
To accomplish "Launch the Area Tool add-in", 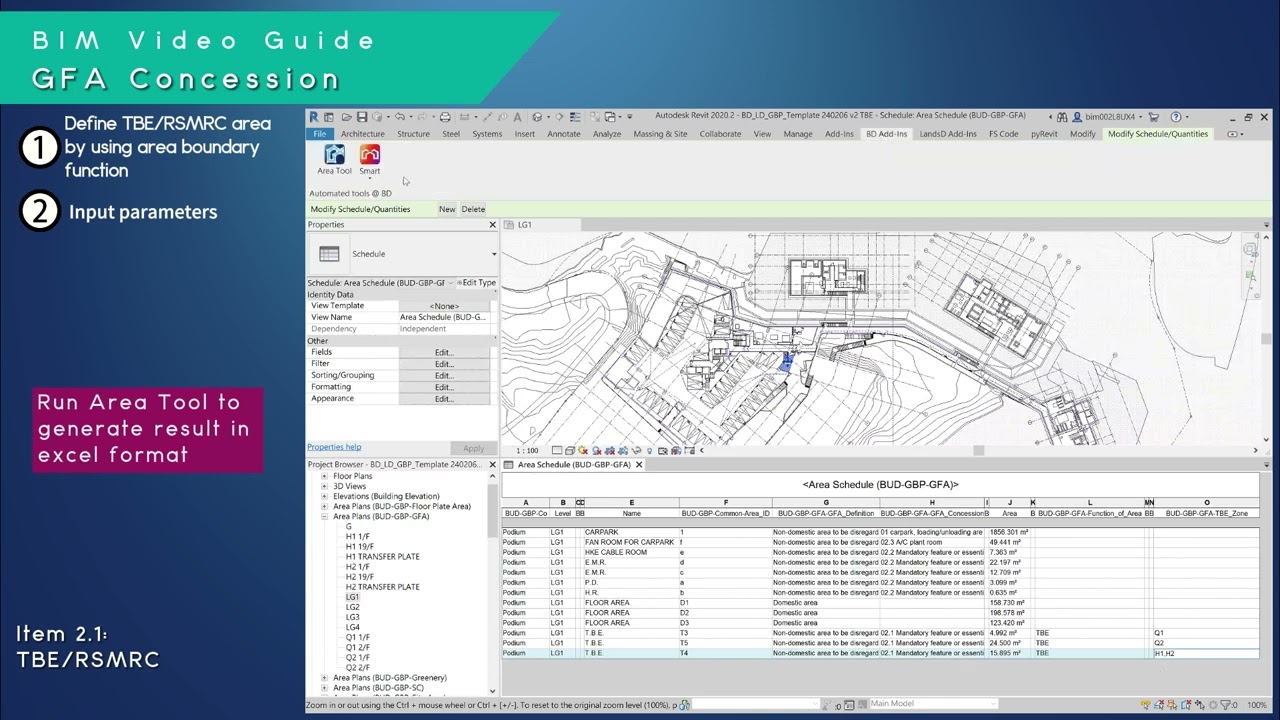I will click(335, 160).
